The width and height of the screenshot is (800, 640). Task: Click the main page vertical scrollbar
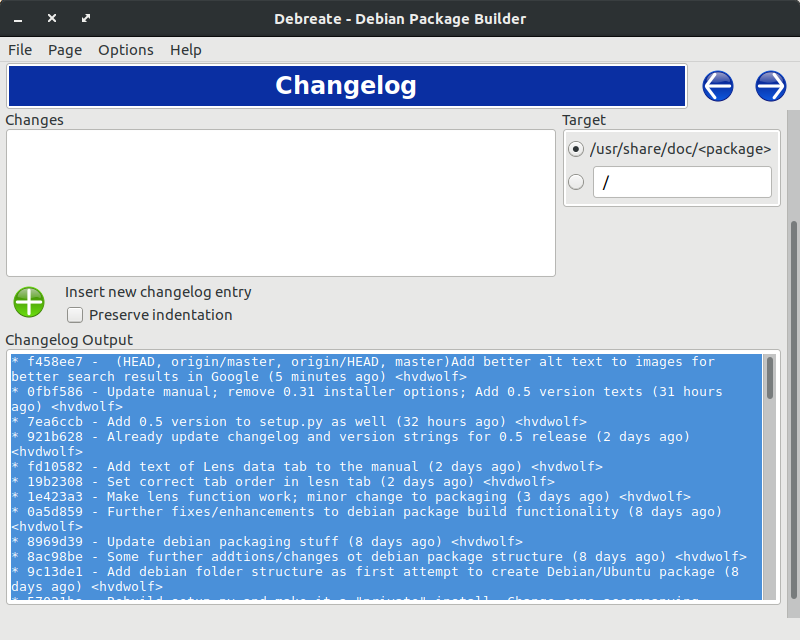pos(793,408)
